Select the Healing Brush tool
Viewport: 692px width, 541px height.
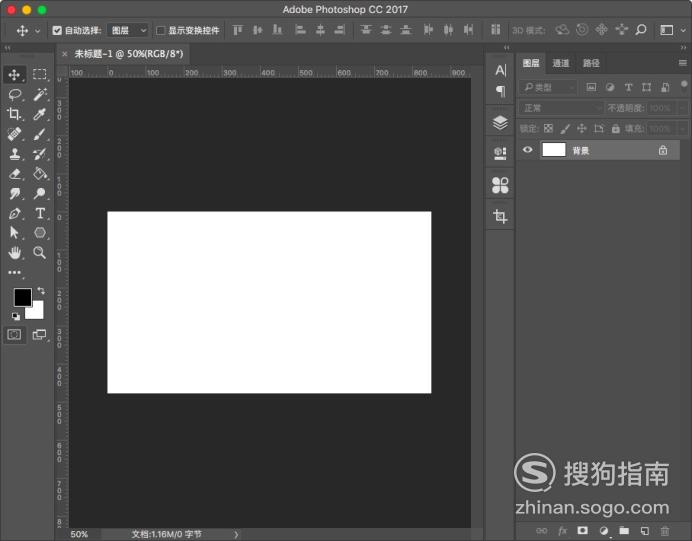coord(15,134)
